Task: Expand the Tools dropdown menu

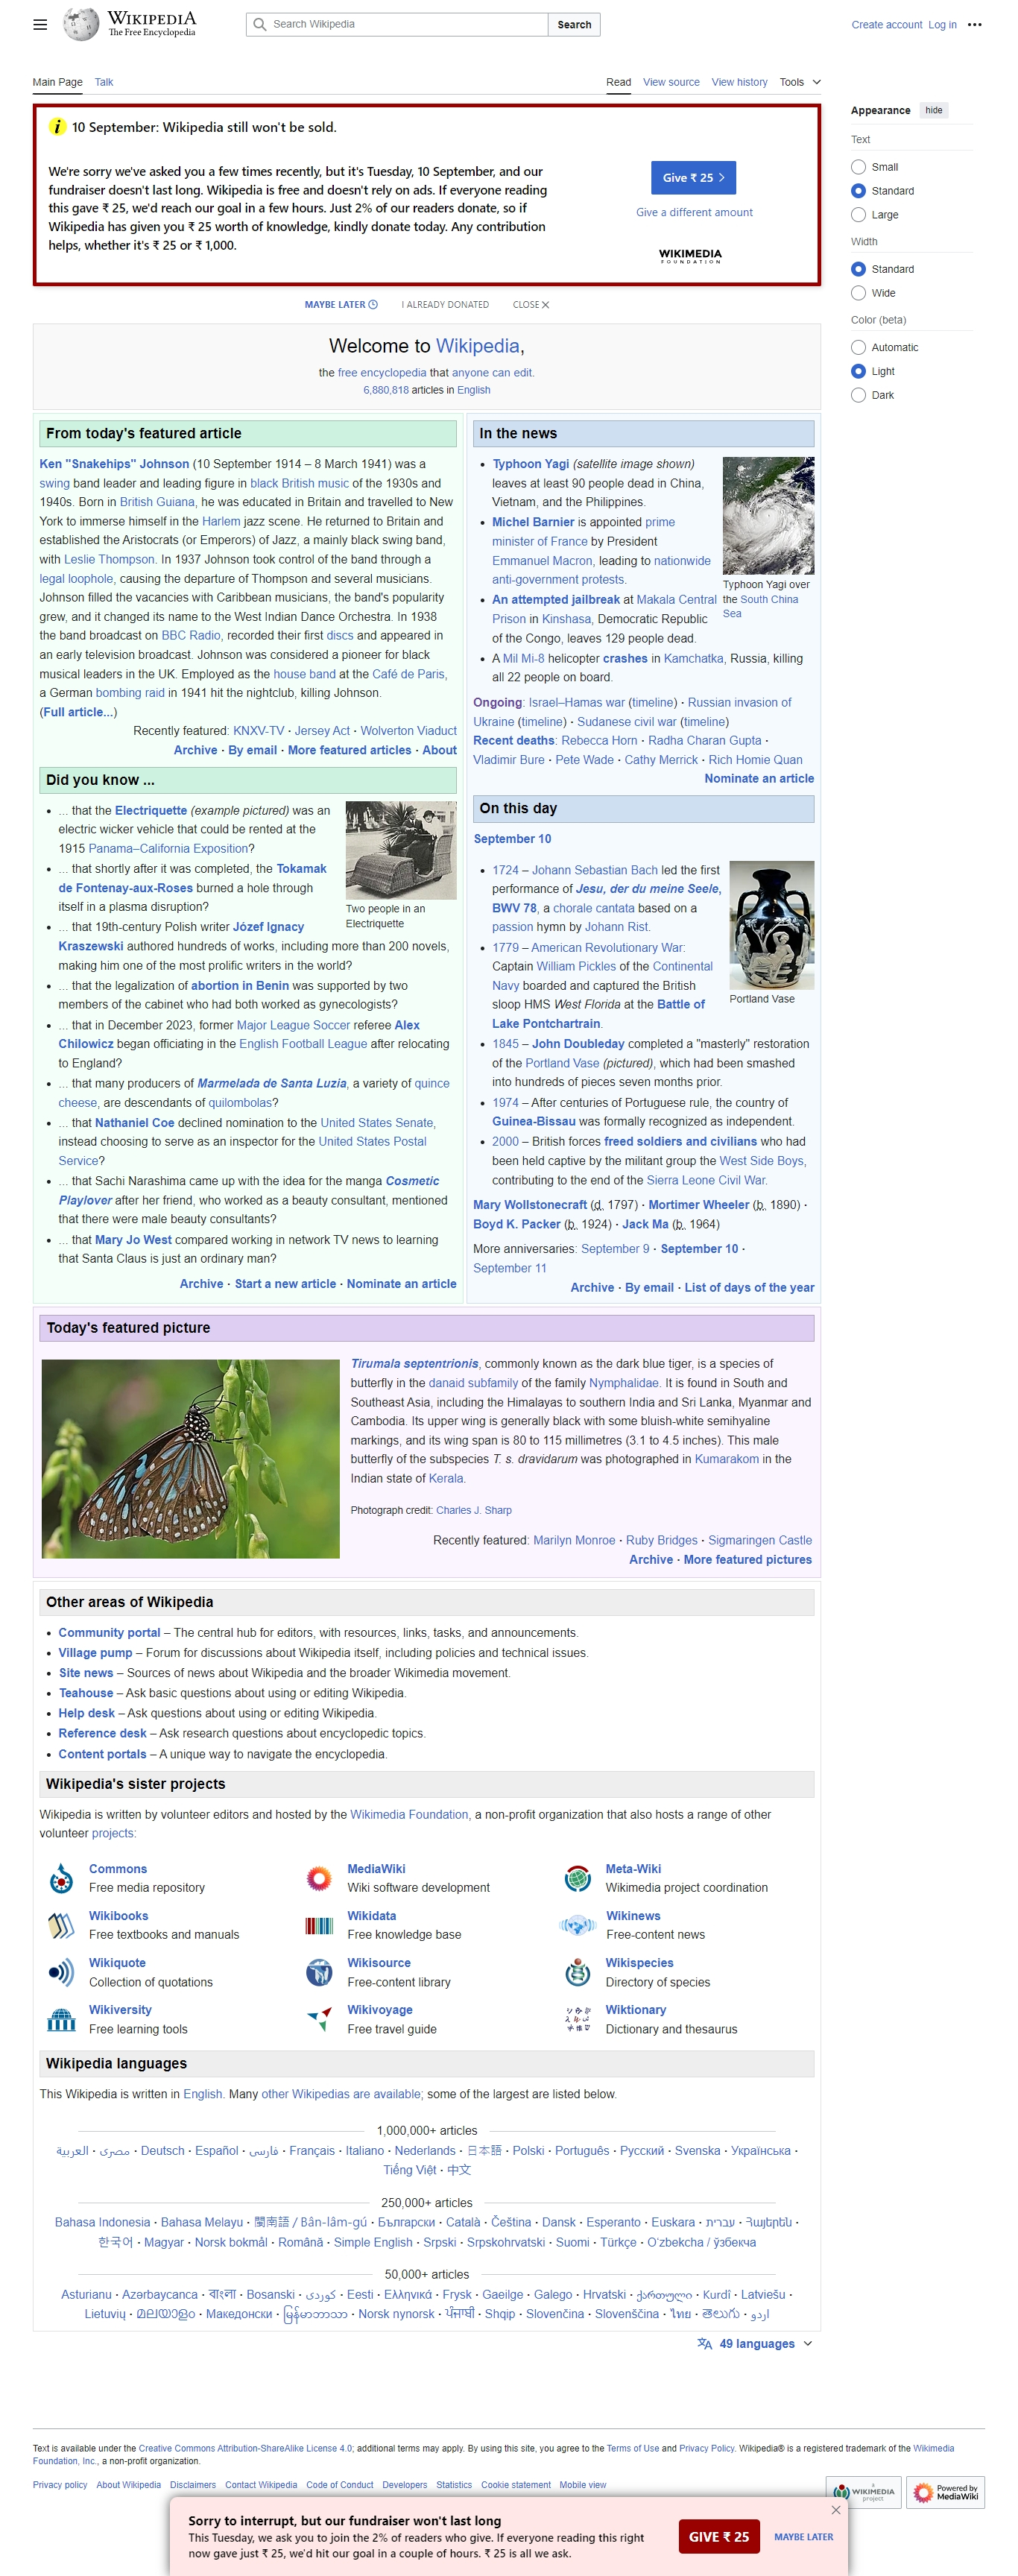Action: (x=800, y=82)
